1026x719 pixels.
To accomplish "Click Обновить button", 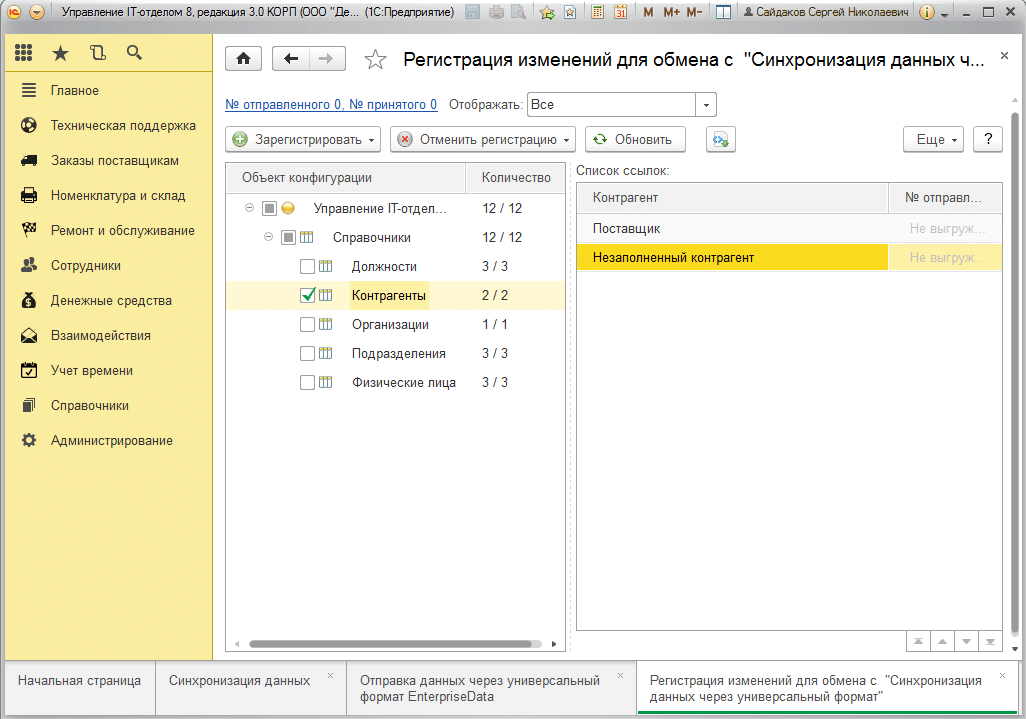I will coord(635,139).
